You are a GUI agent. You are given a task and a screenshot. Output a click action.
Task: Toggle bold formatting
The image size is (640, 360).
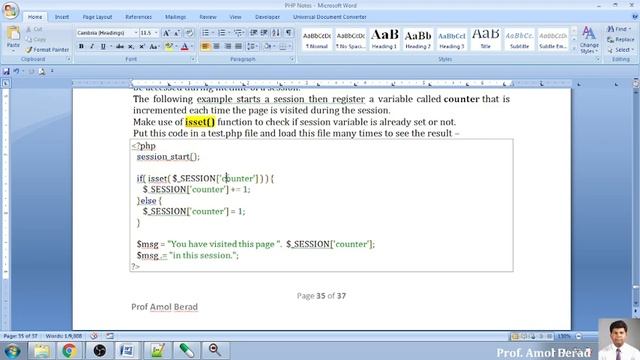click(81, 47)
